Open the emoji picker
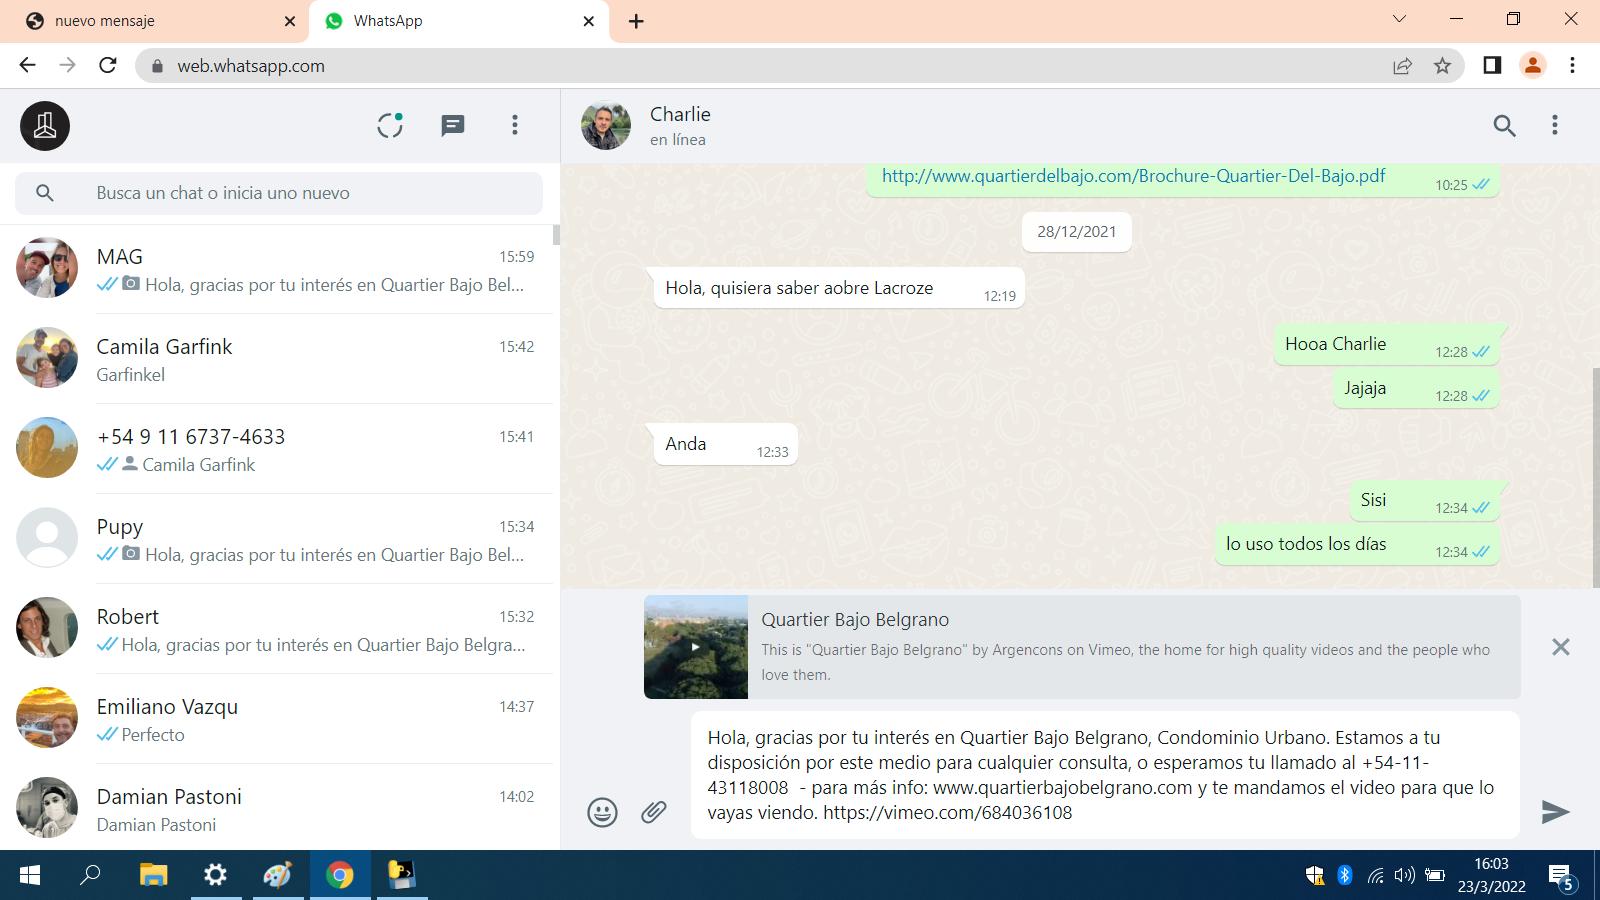The width and height of the screenshot is (1600, 900). (x=602, y=812)
